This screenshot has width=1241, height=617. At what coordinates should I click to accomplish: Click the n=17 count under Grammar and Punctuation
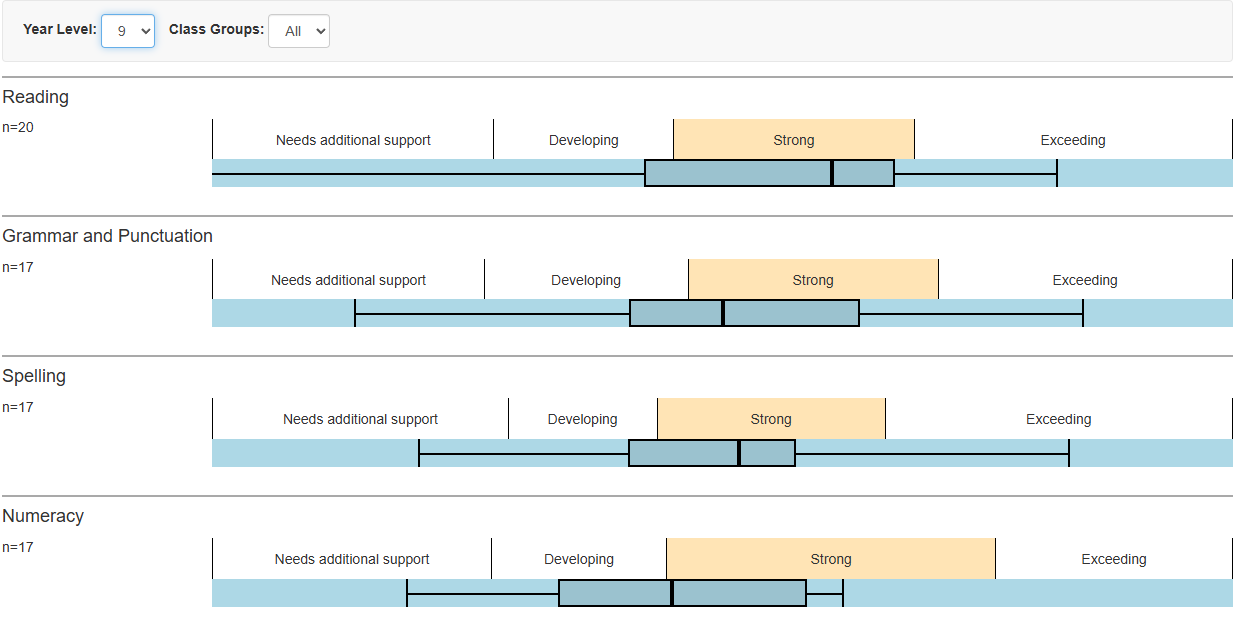[18, 267]
